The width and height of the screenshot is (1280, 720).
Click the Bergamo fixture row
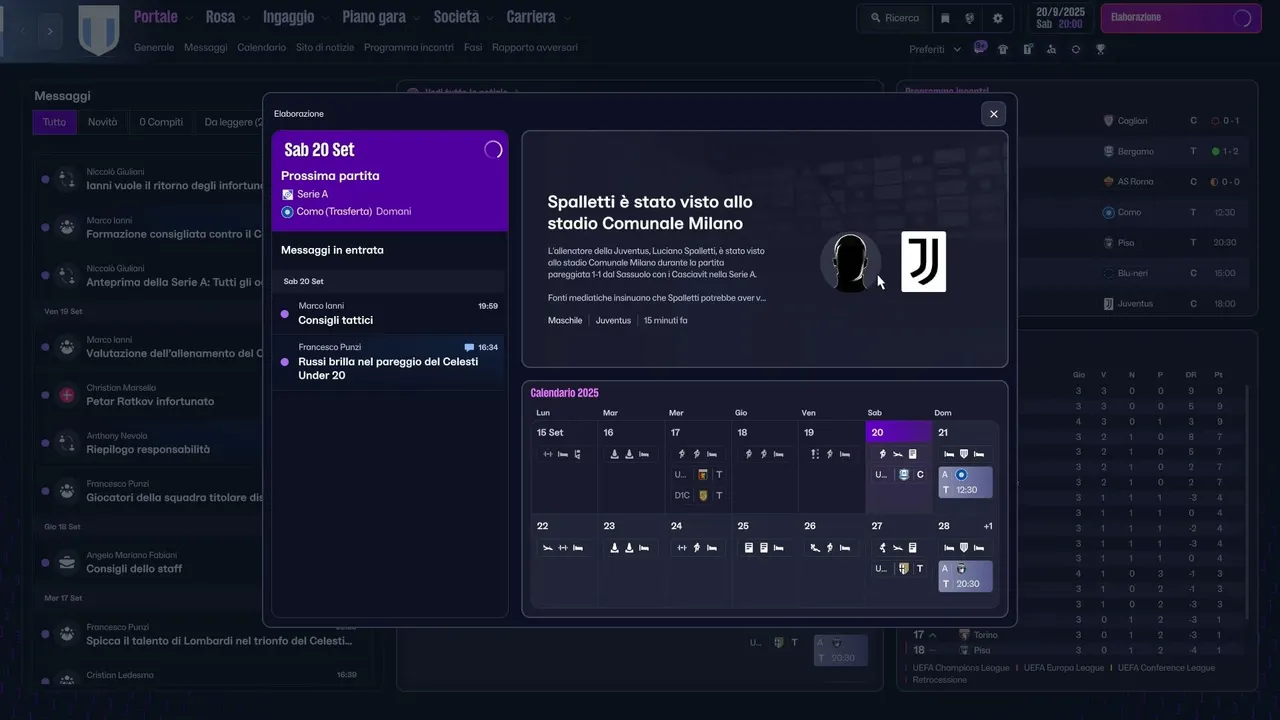click(1172, 152)
